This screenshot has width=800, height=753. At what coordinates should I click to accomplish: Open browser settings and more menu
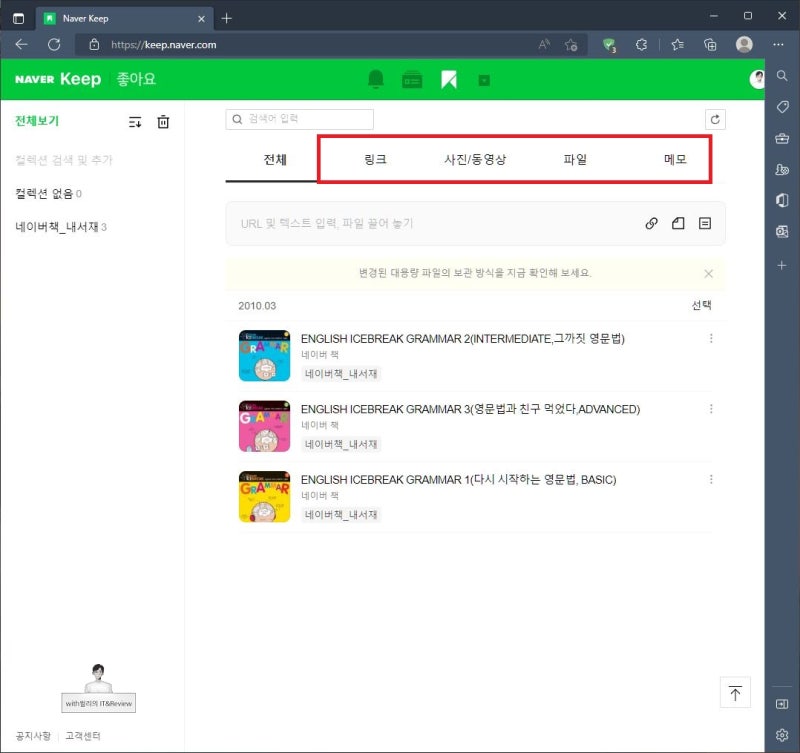pyautogui.click(x=778, y=44)
